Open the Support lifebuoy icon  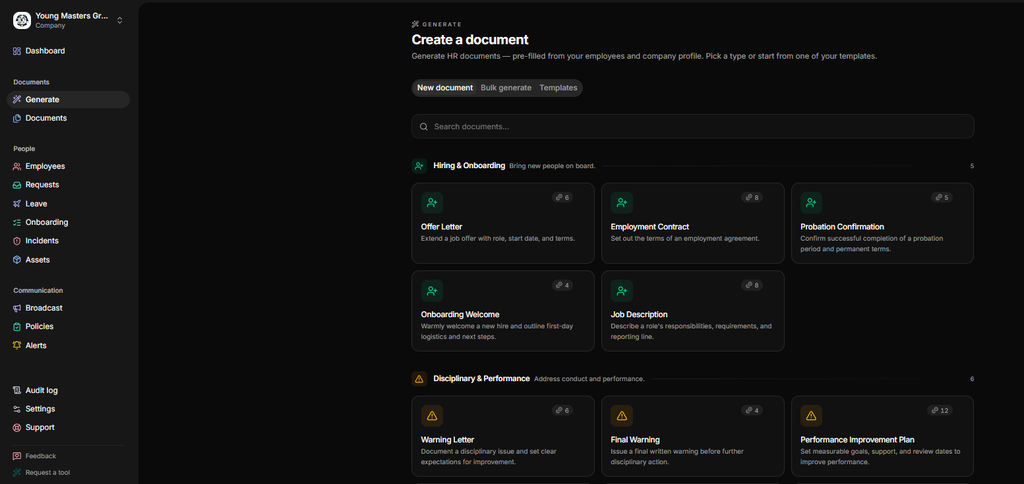(x=17, y=428)
